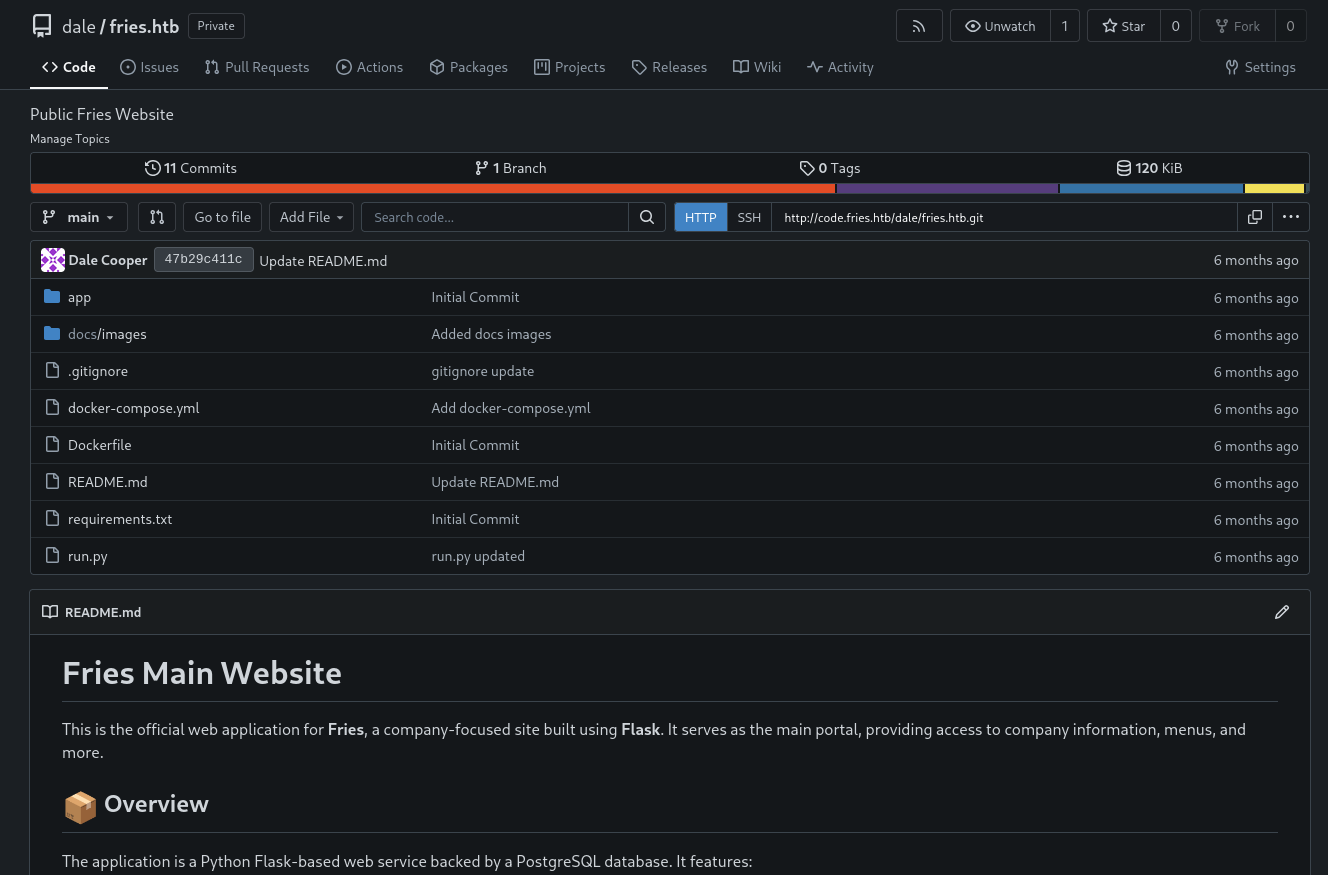Click the Dale Cooper author name

108,260
